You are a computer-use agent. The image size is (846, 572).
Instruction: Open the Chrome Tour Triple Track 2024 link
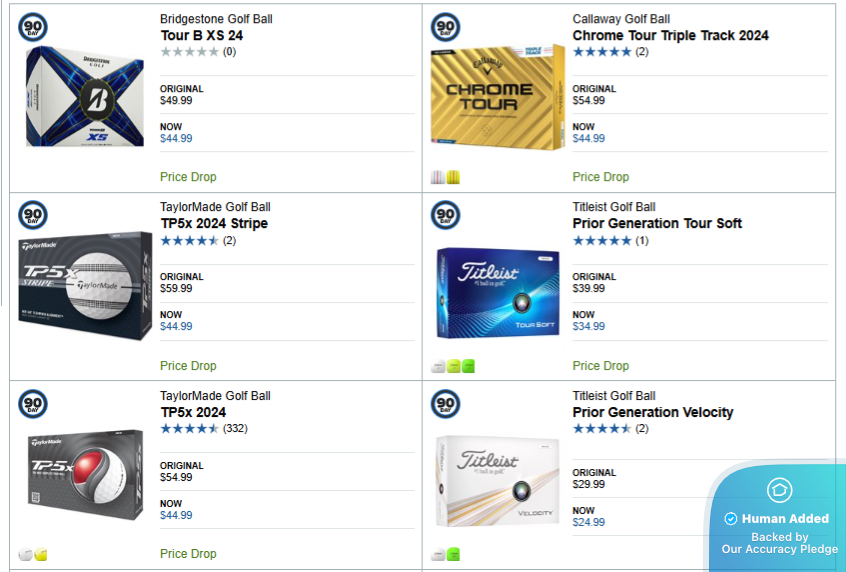pos(670,35)
